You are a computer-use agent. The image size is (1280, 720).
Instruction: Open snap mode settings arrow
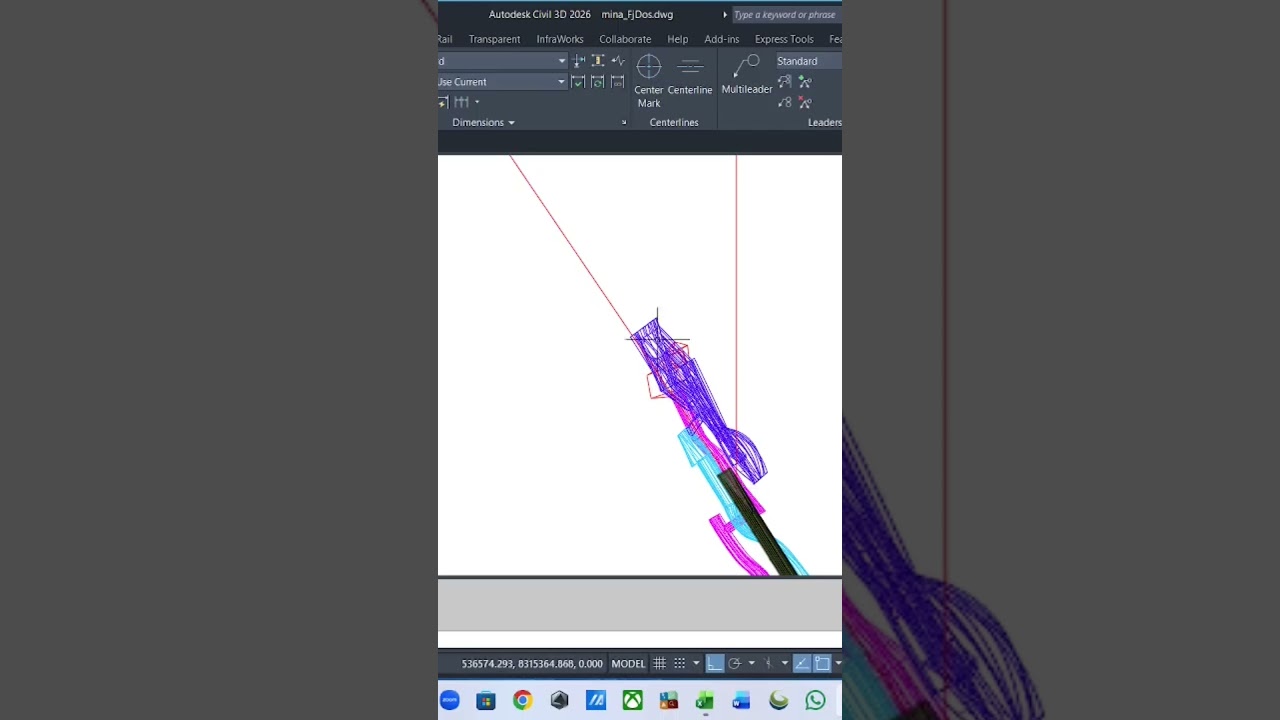pyautogui.click(x=696, y=663)
